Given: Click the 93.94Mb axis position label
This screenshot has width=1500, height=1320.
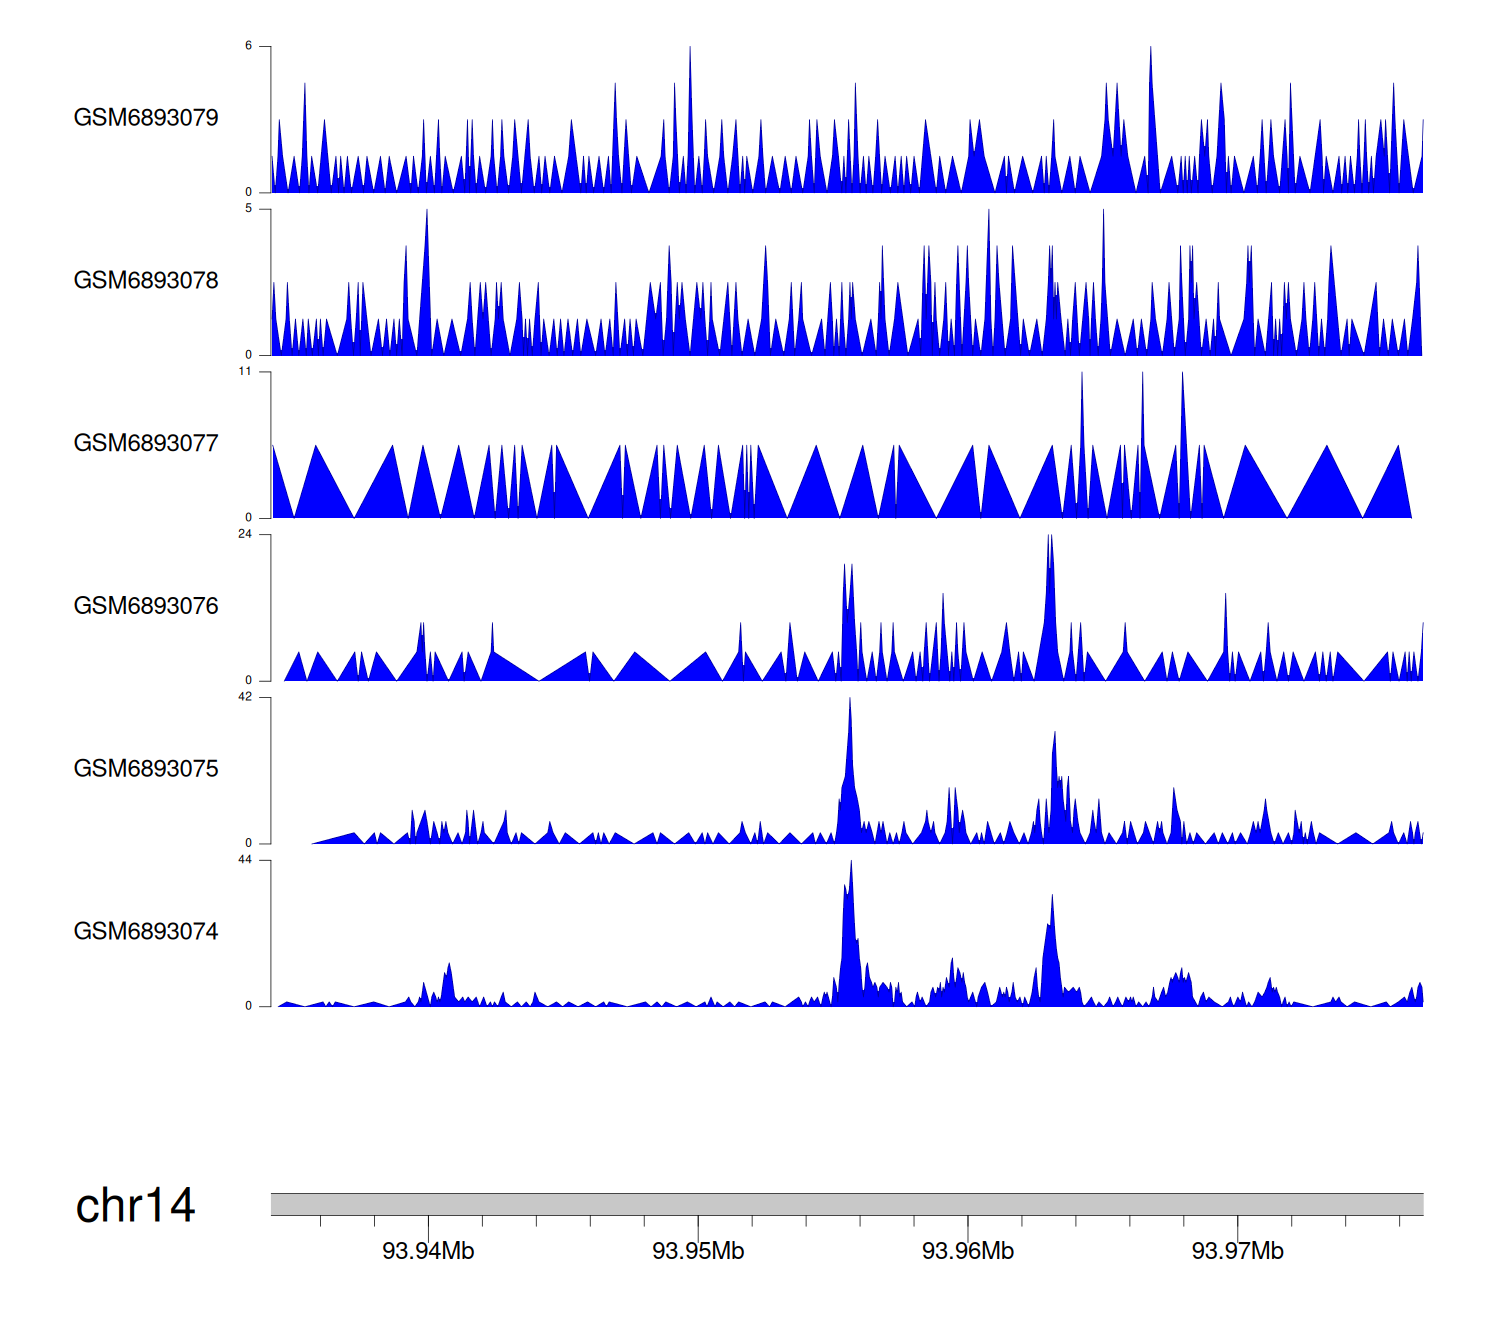Looking at the screenshot, I should (428, 1251).
